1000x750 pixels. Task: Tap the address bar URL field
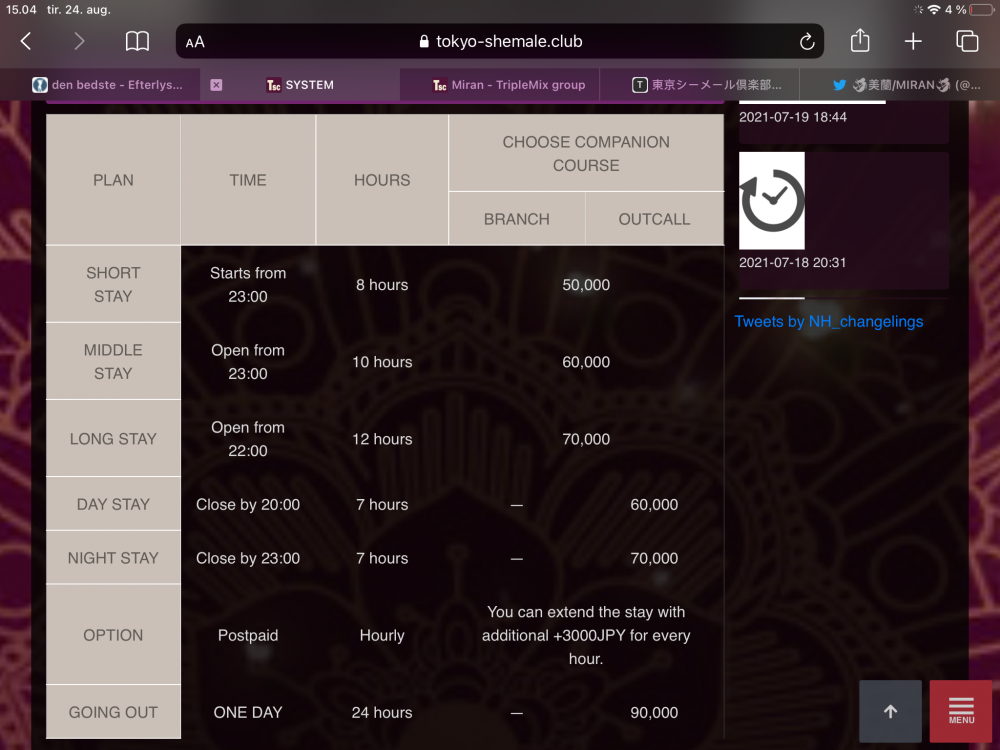(500, 42)
